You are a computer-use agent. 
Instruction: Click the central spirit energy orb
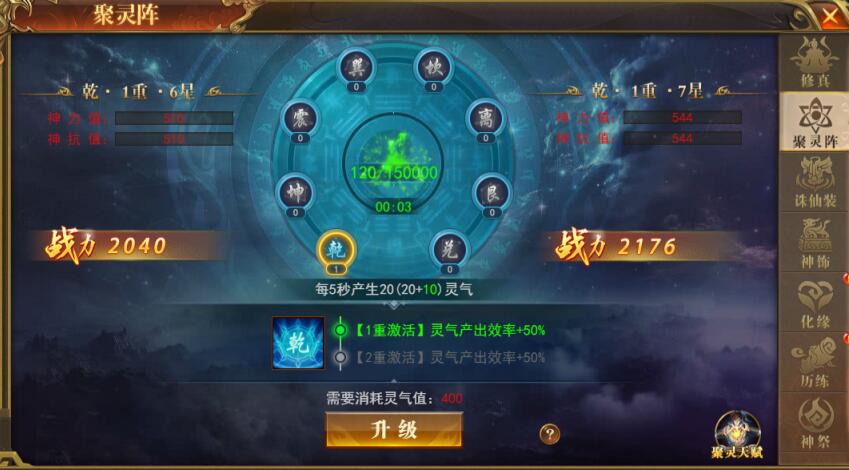pos(394,162)
